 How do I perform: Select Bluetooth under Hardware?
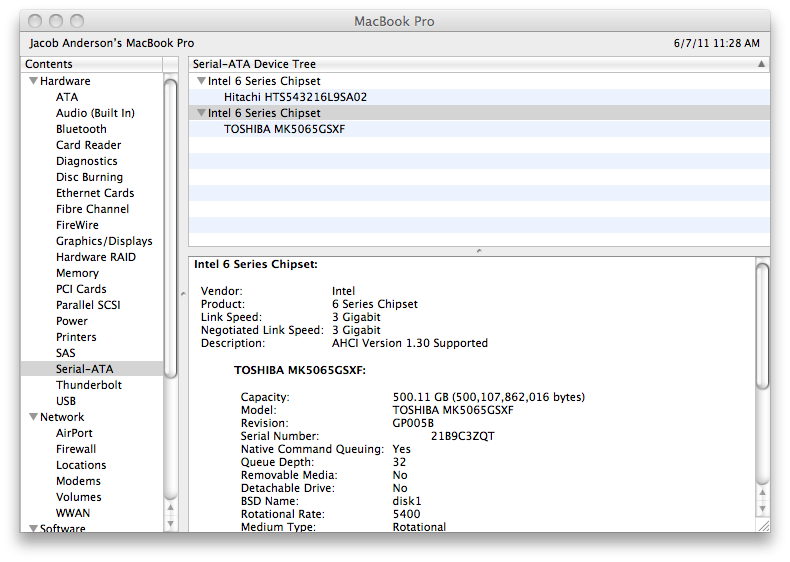[81, 129]
